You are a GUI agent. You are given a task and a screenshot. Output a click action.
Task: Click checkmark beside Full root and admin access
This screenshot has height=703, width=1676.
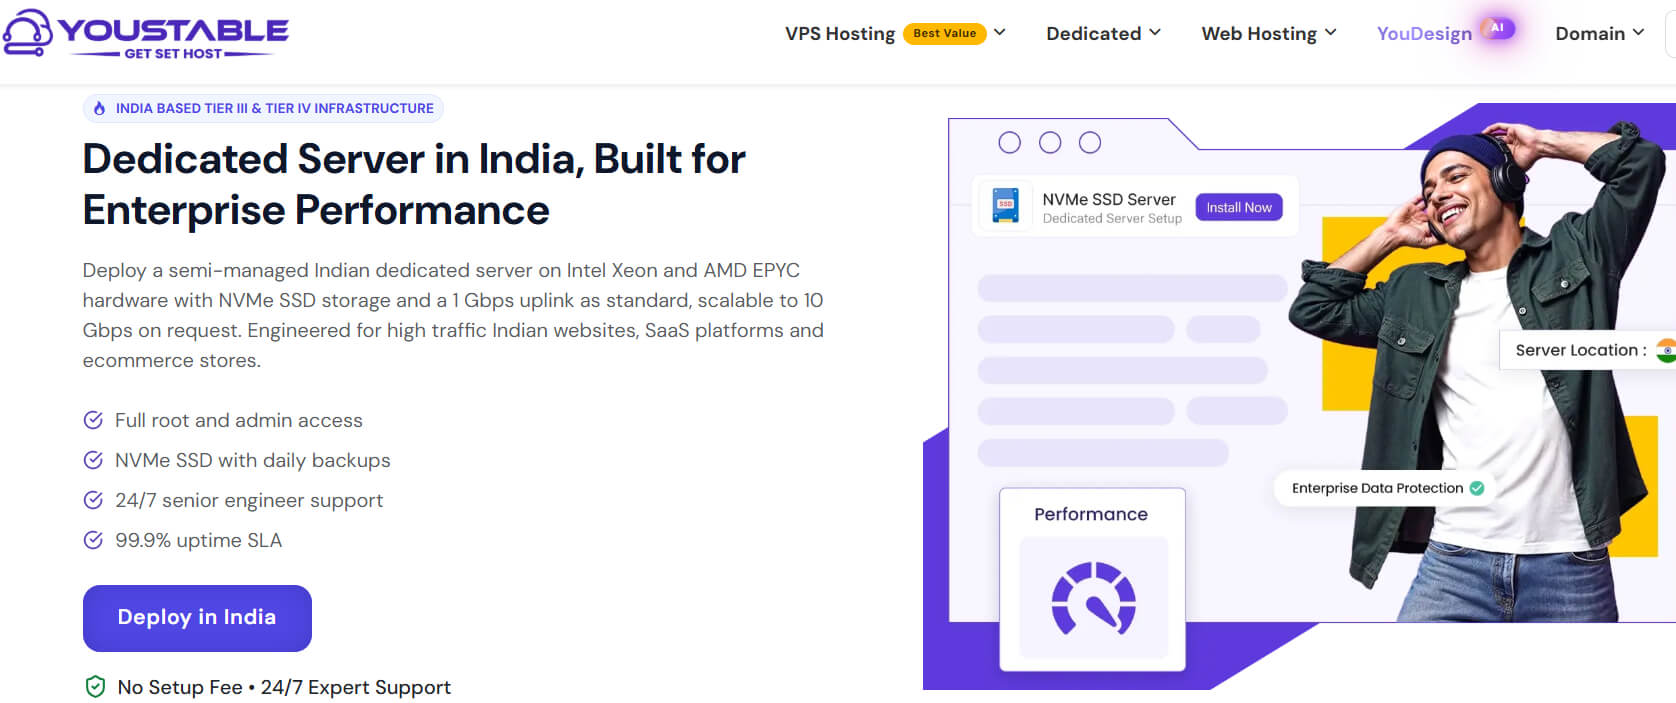tap(93, 420)
